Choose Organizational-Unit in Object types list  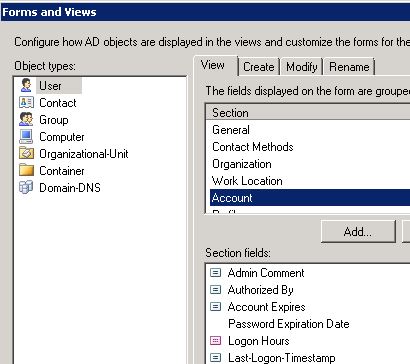(x=84, y=154)
